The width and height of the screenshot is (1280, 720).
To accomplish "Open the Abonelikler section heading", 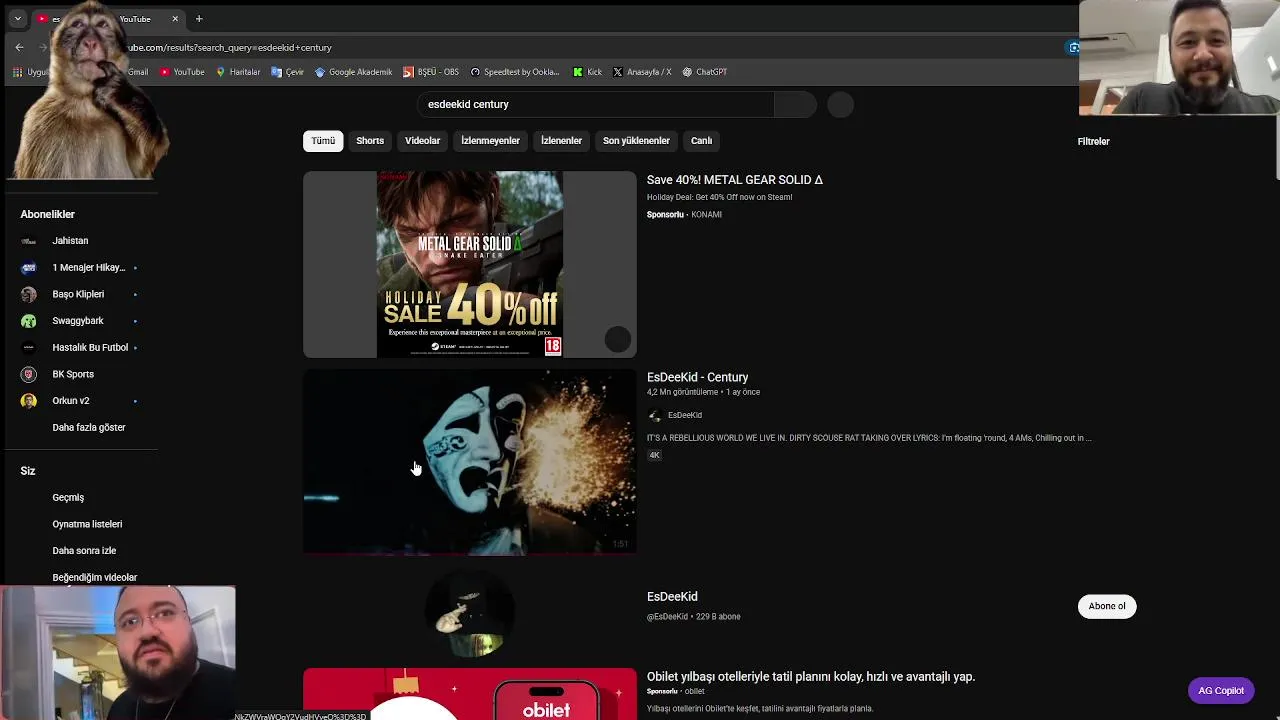I will tap(47, 214).
